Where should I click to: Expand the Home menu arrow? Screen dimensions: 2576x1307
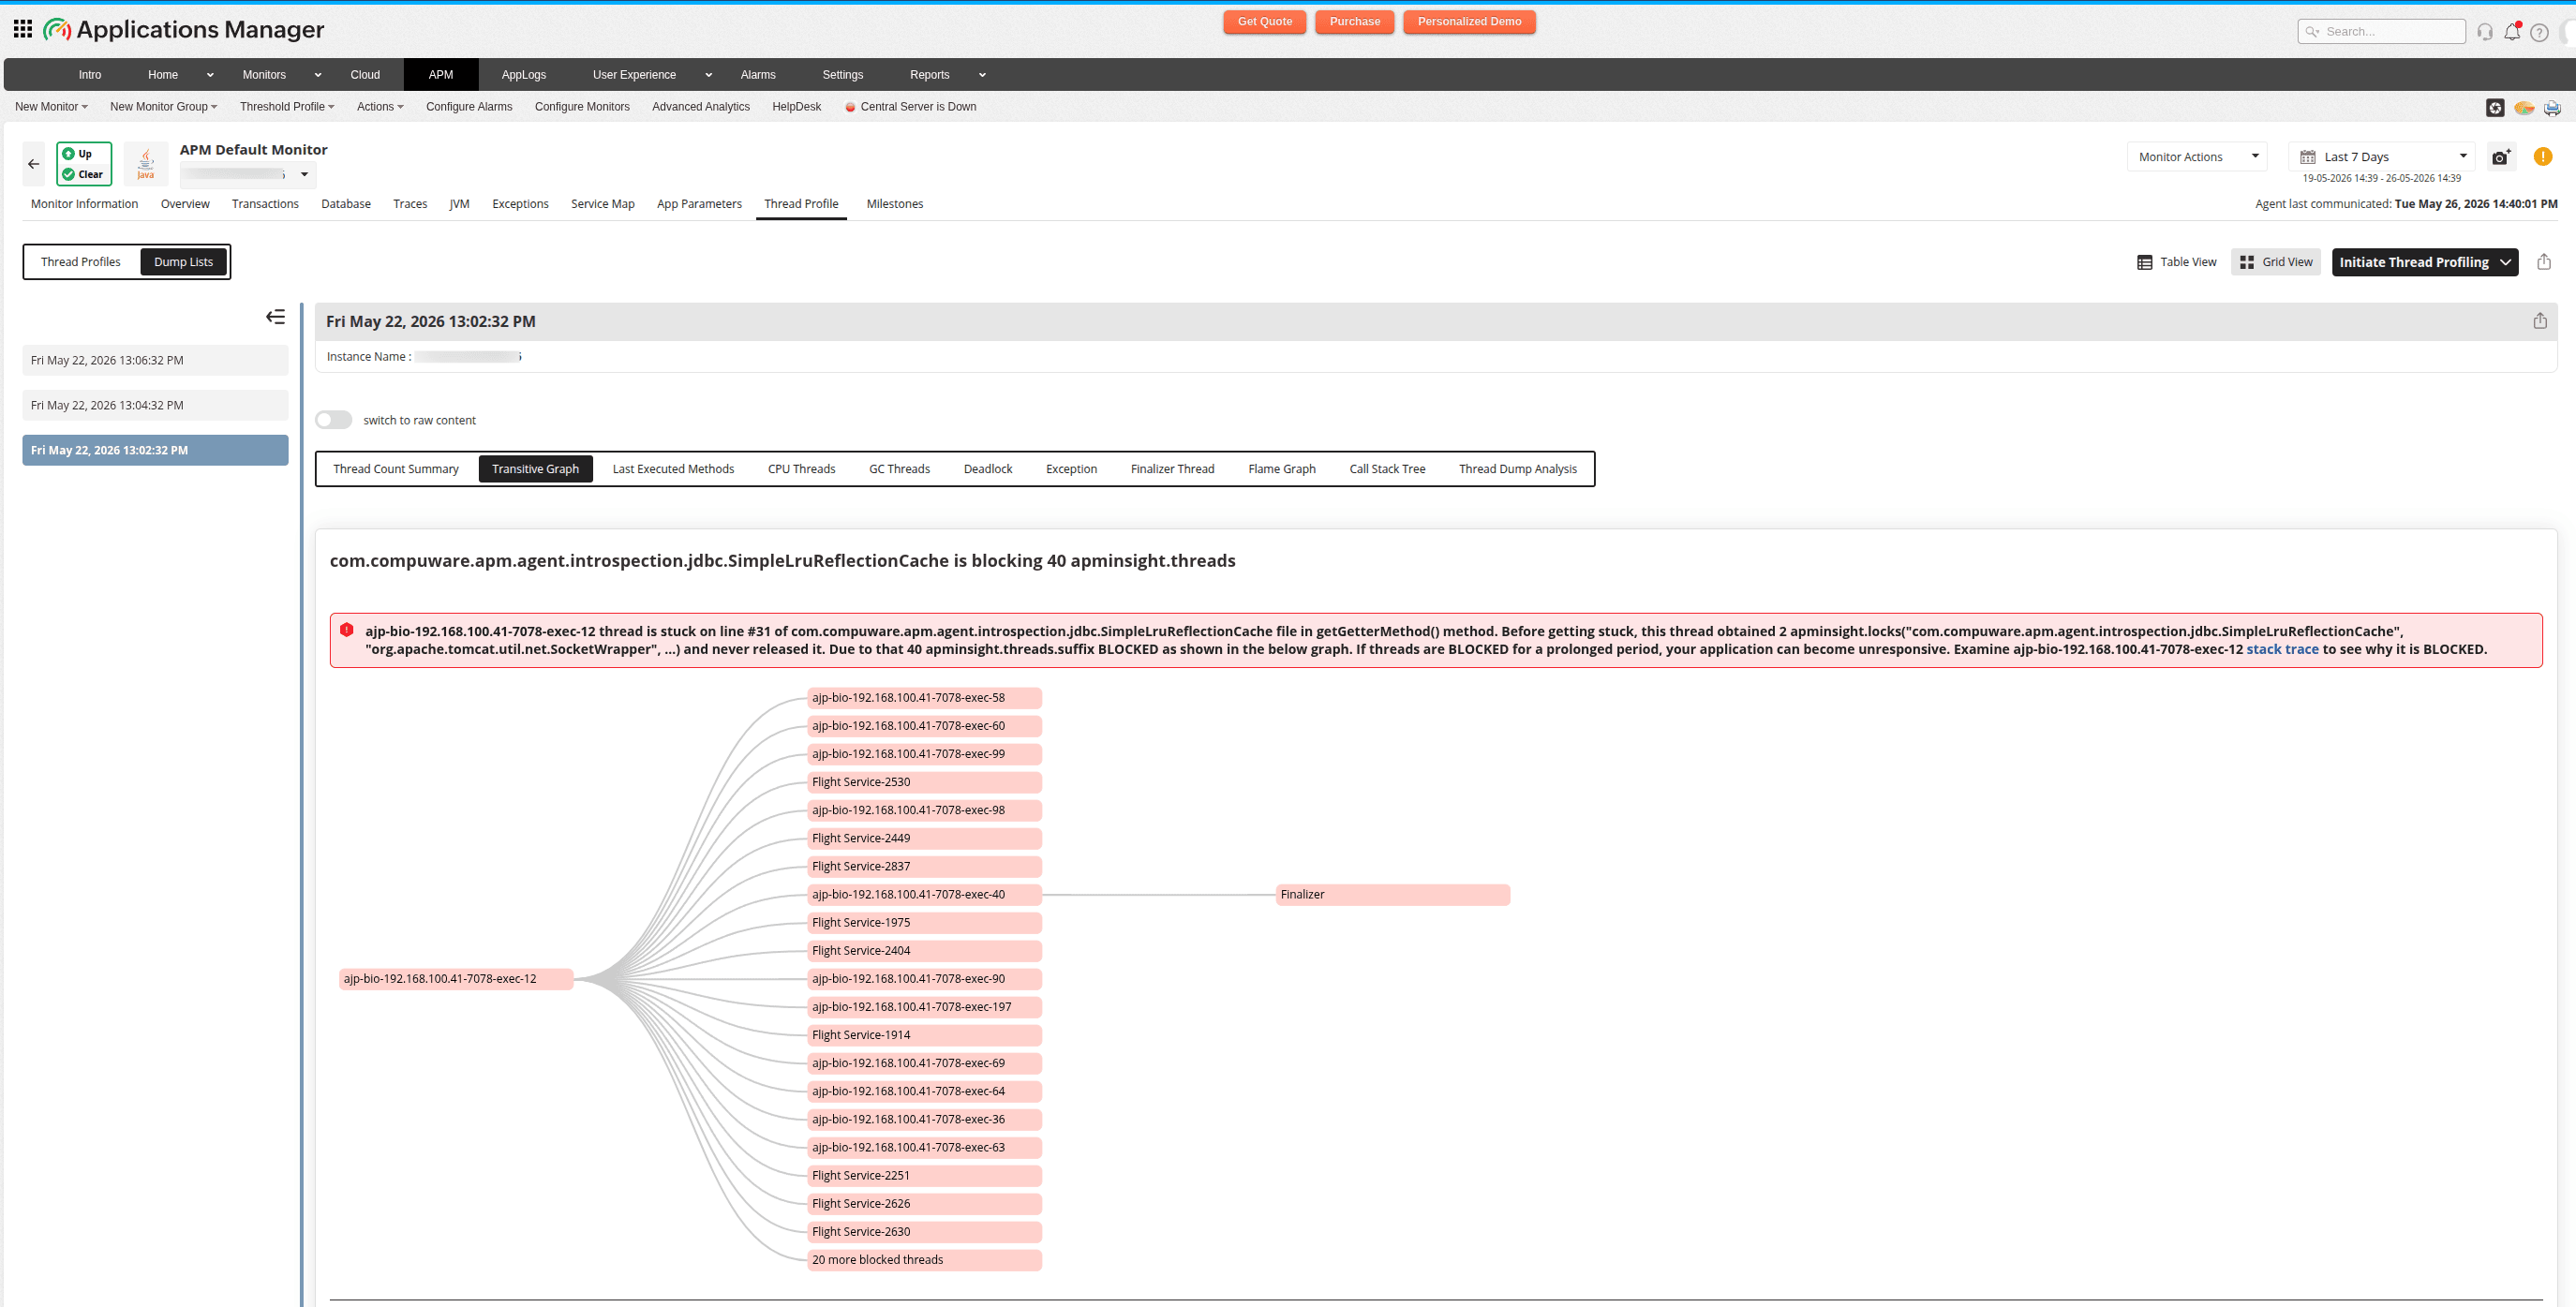point(210,75)
